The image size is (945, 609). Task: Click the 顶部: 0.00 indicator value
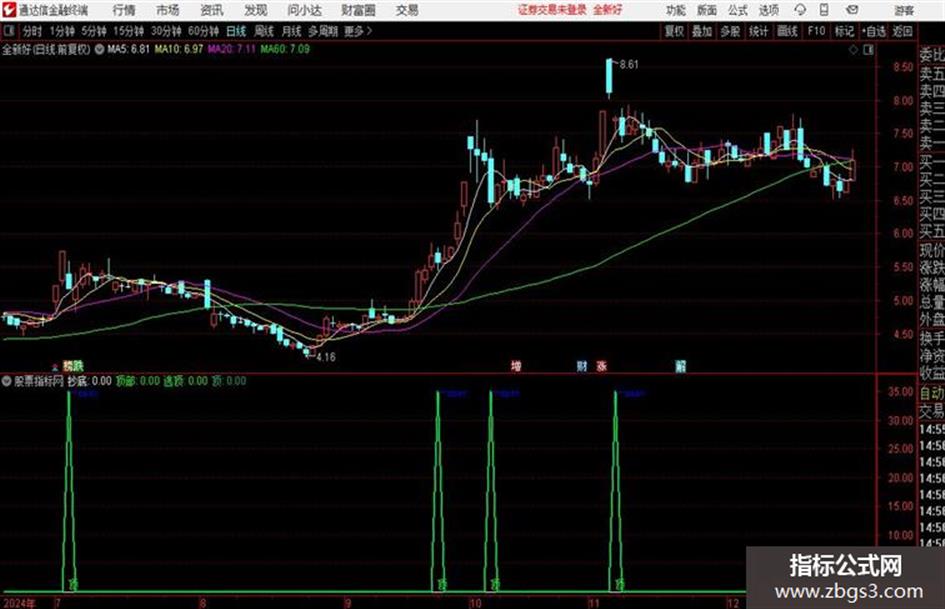(138, 381)
